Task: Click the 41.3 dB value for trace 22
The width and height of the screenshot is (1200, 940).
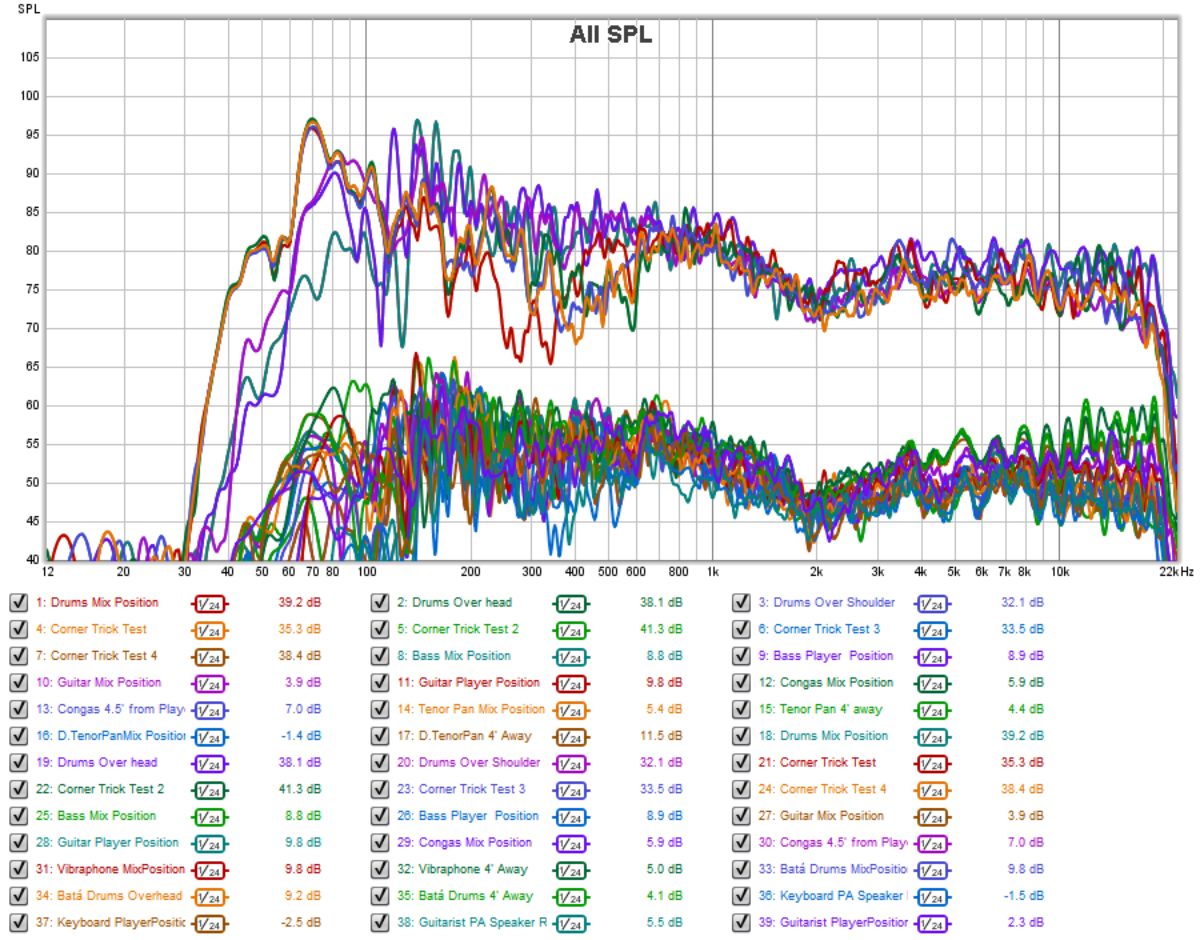Action: pyautogui.click(x=300, y=790)
